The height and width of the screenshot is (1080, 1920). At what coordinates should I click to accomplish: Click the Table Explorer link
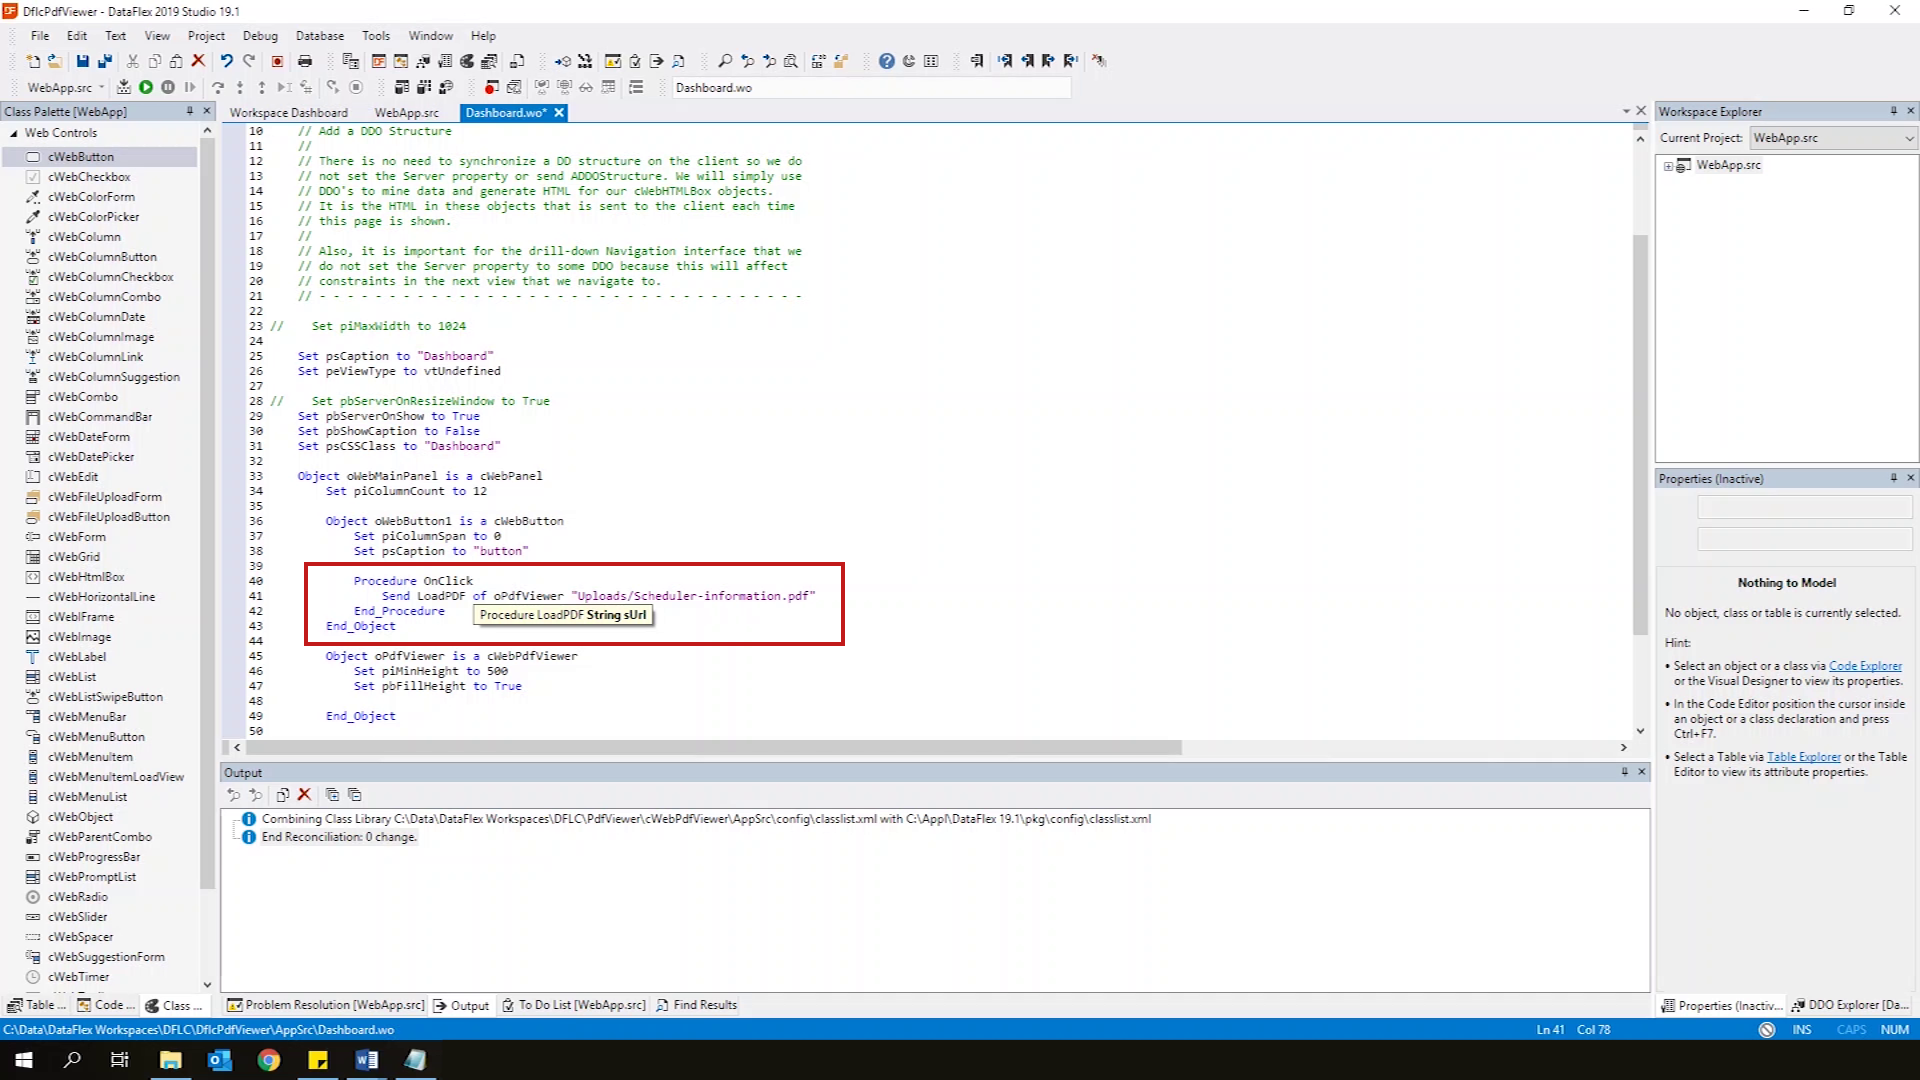[1803, 757]
